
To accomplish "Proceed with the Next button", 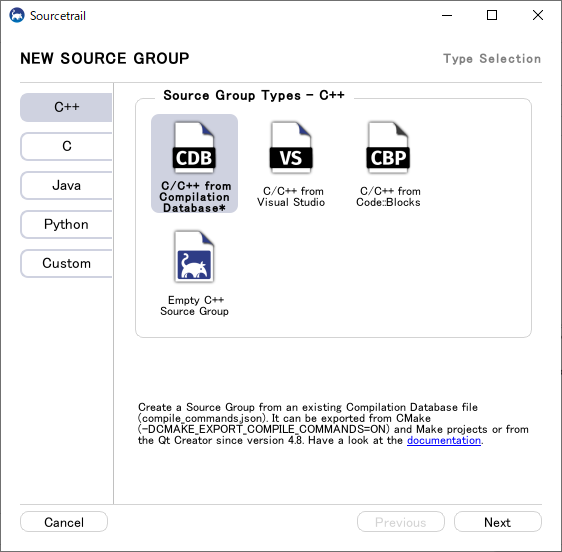I will (497, 522).
